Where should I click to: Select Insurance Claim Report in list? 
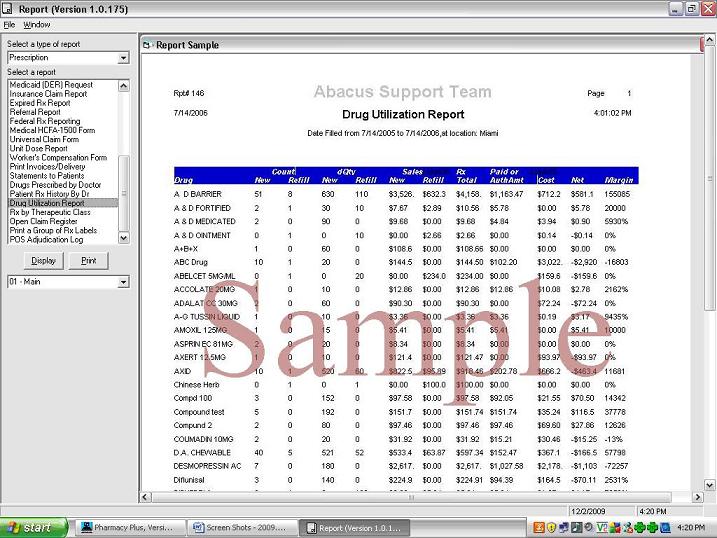pyautogui.click(x=48, y=94)
